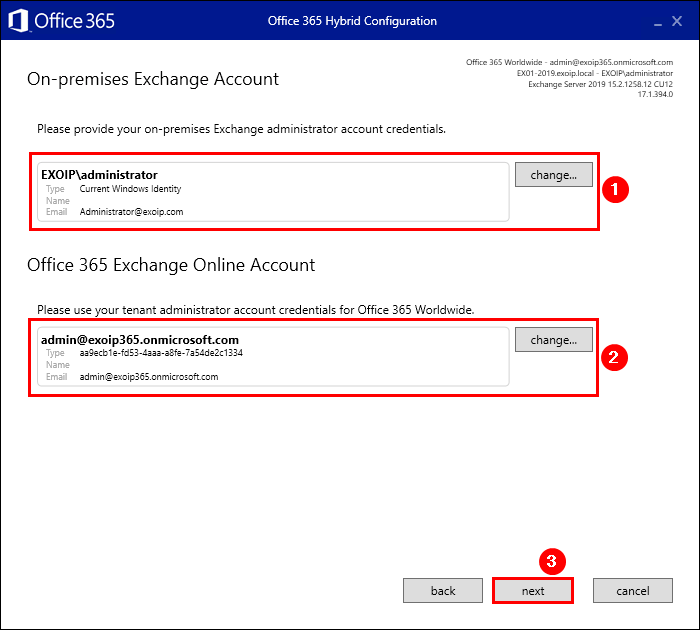The height and width of the screenshot is (630, 700).
Task: Minimize the Hybrid Configuration window
Action: pyautogui.click(x=656, y=21)
